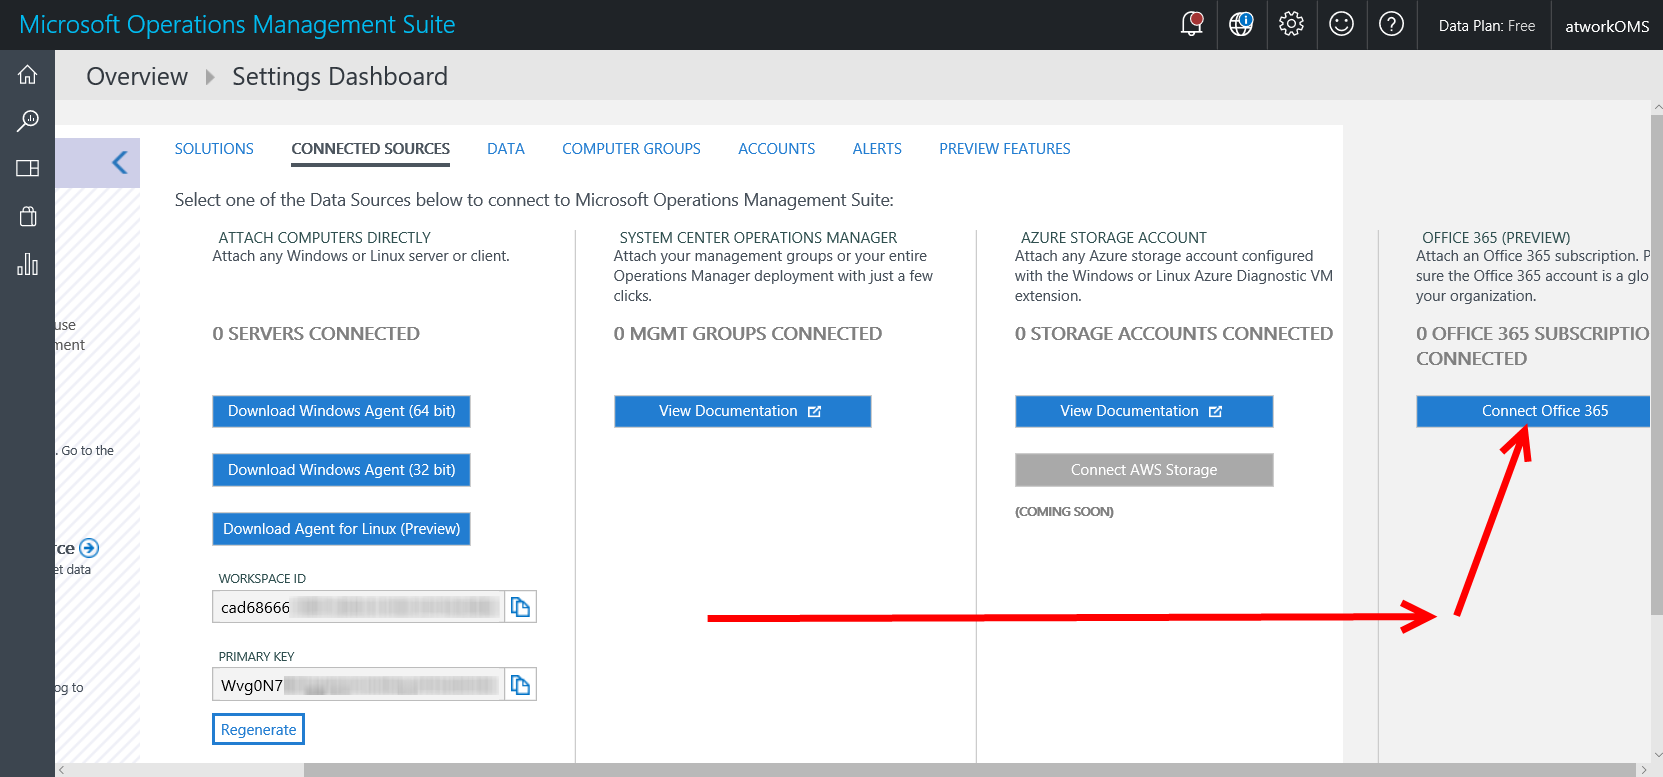Switch to the Solutions tab

point(214,149)
